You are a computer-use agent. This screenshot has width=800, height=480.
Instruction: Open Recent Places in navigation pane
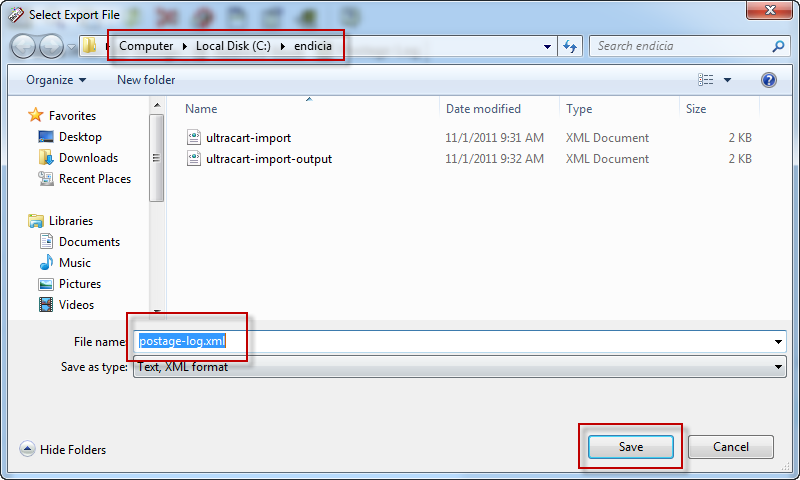pos(95,179)
